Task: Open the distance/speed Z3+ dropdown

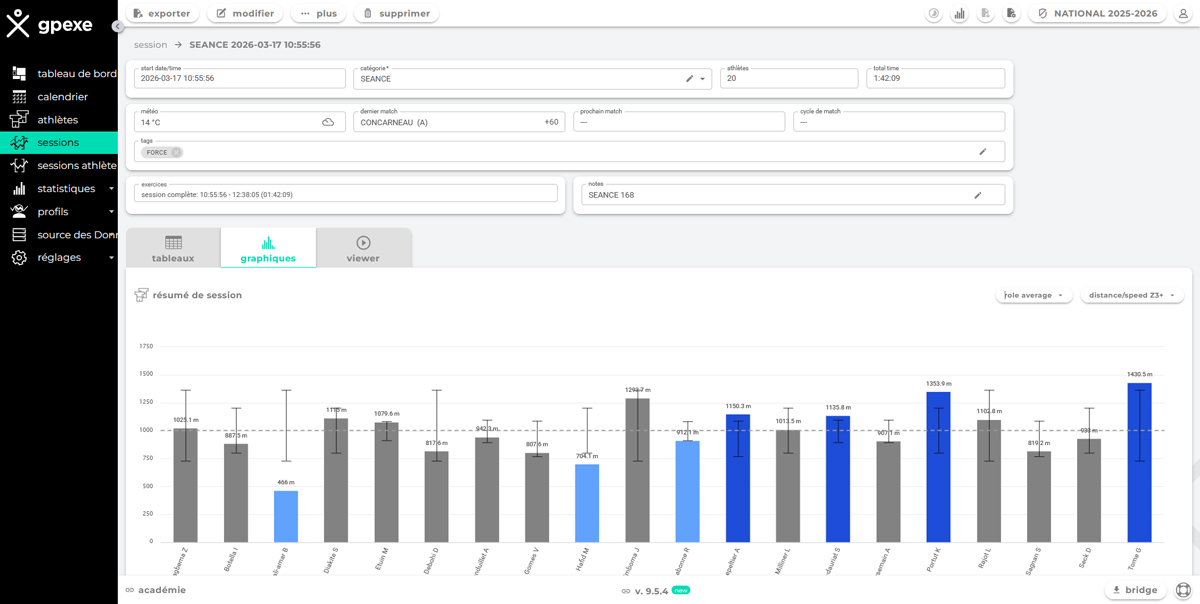Action: [x=1132, y=295]
